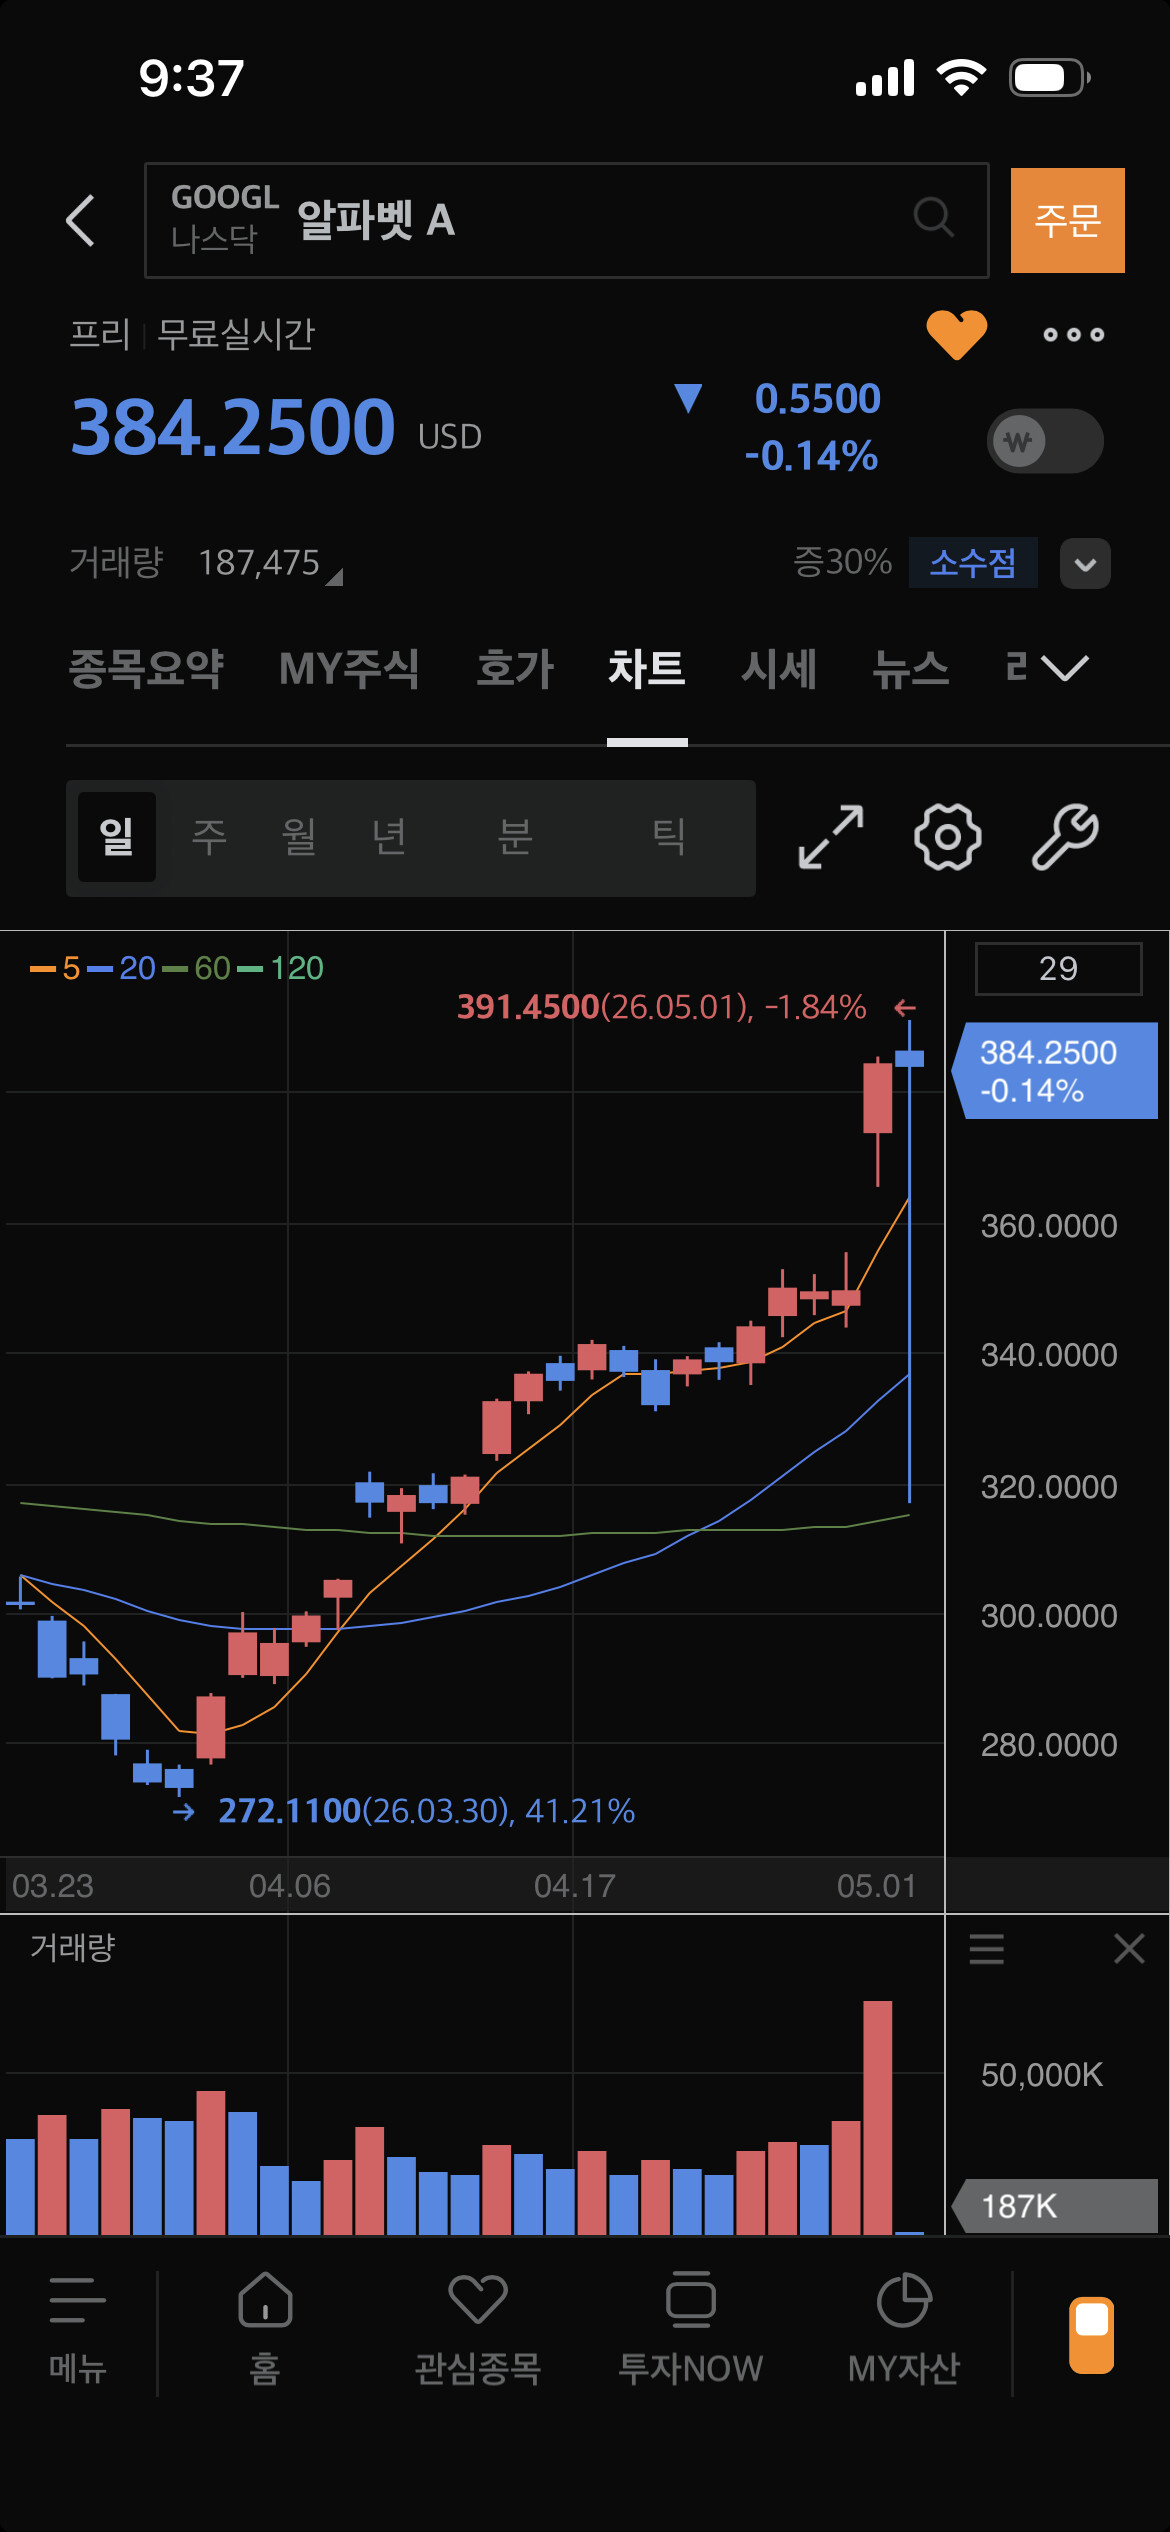Viewport: 1170px width, 2532px height.
Task: Expand the 거래량 187,475 detail triangle
Action: point(334,577)
